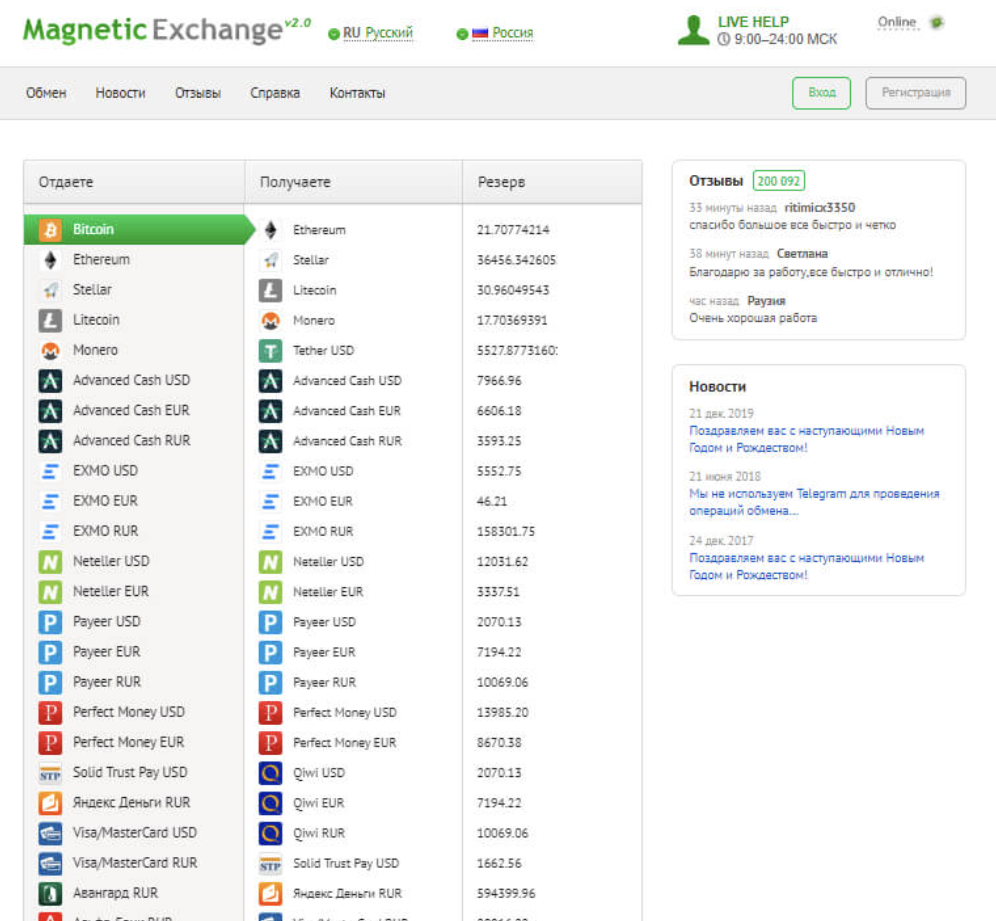Click the Perfect Money USD icon in Получаете
Image resolution: width=996 pixels, height=921 pixels.
(270, 713)
